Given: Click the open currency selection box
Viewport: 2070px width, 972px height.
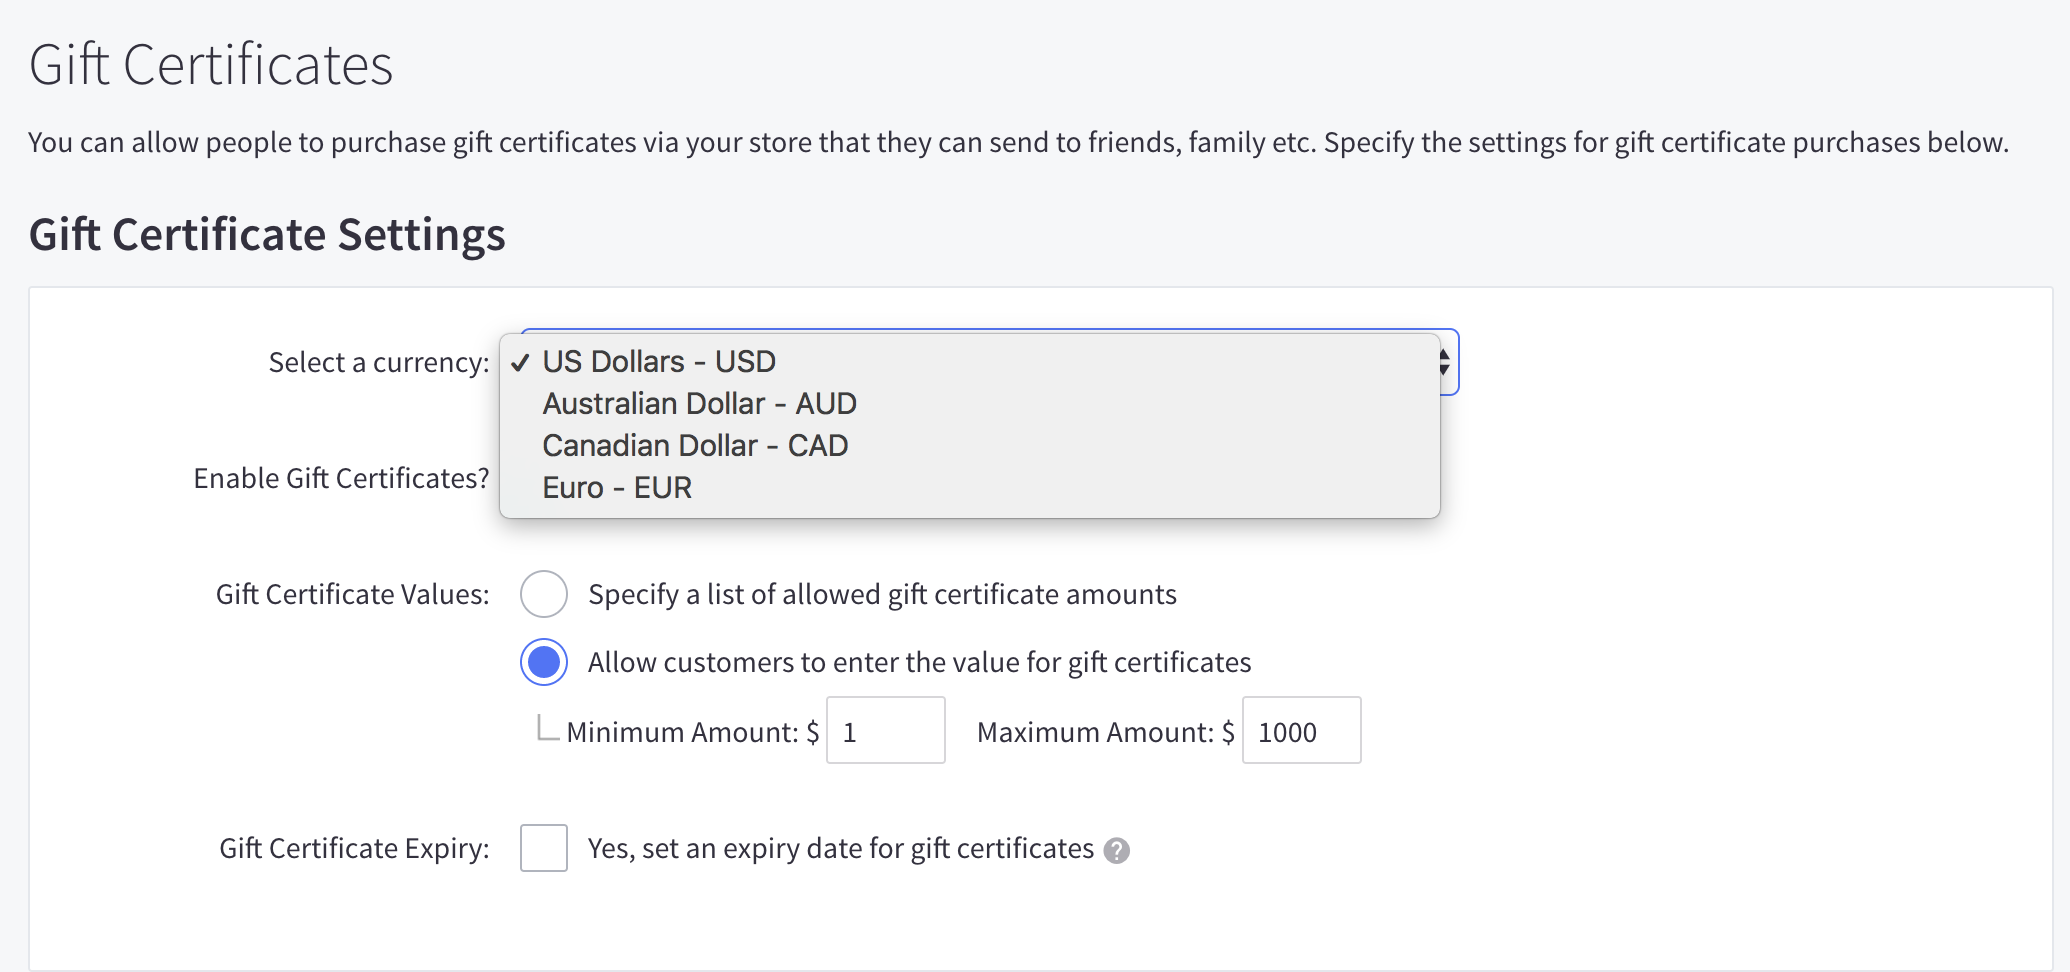Looking at the screenshot, I should pyautogui.click(x=970, y=425).
